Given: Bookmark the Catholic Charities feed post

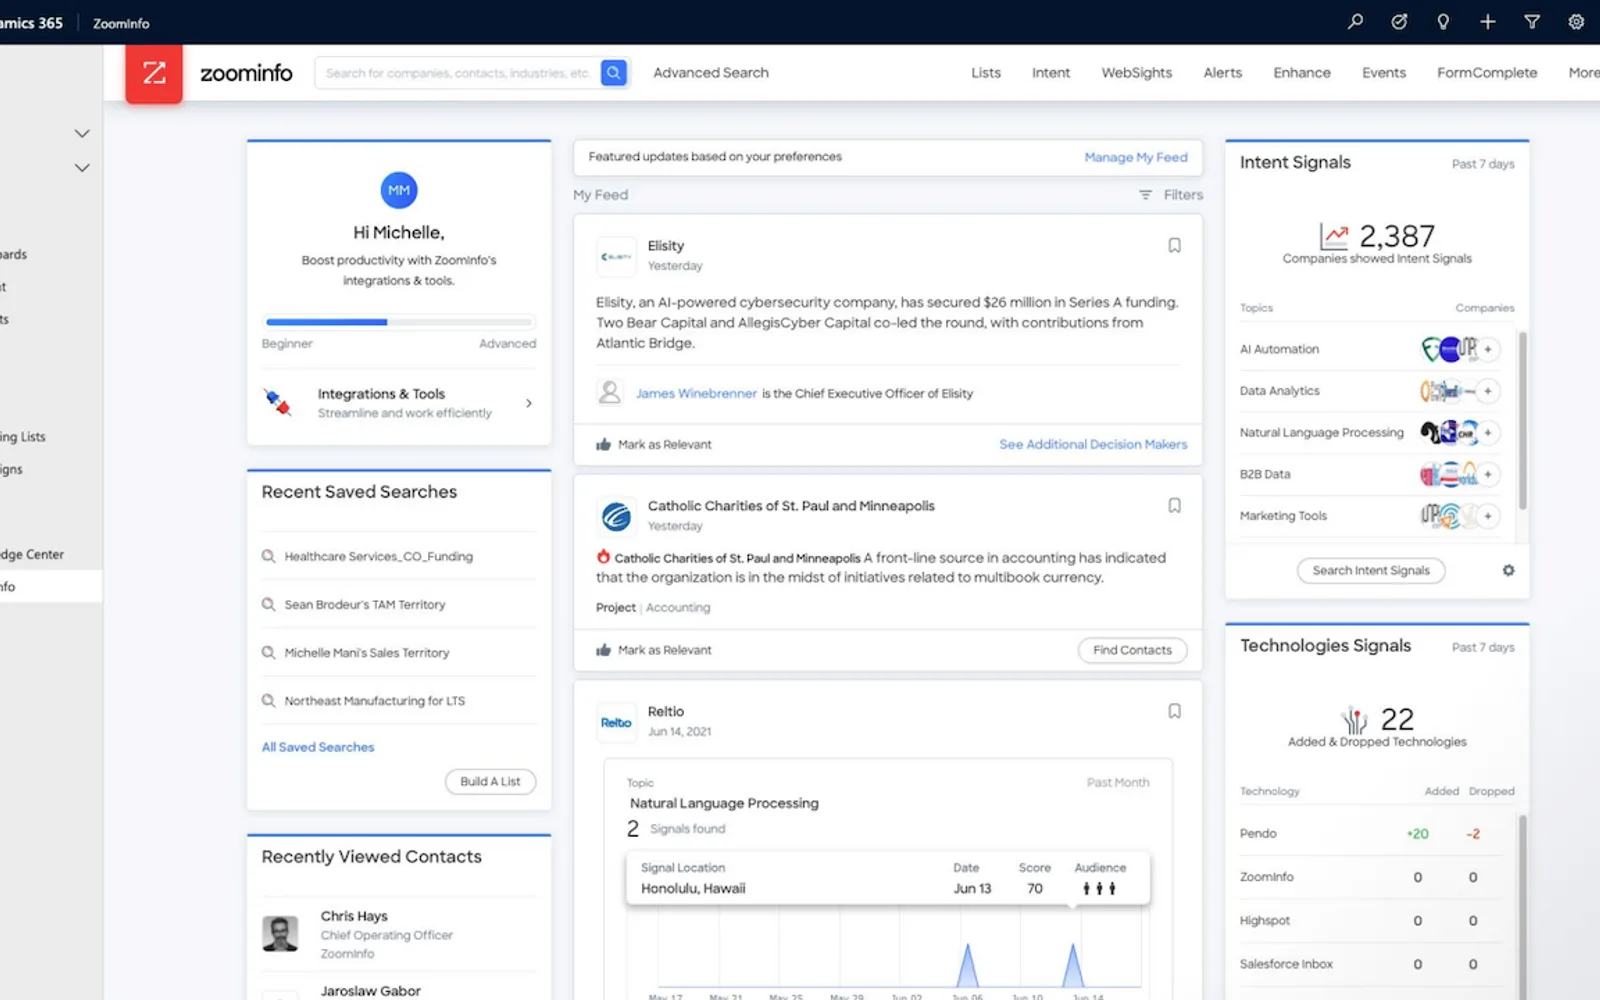Looking at the screenshot, I should tap(1175, 506).
